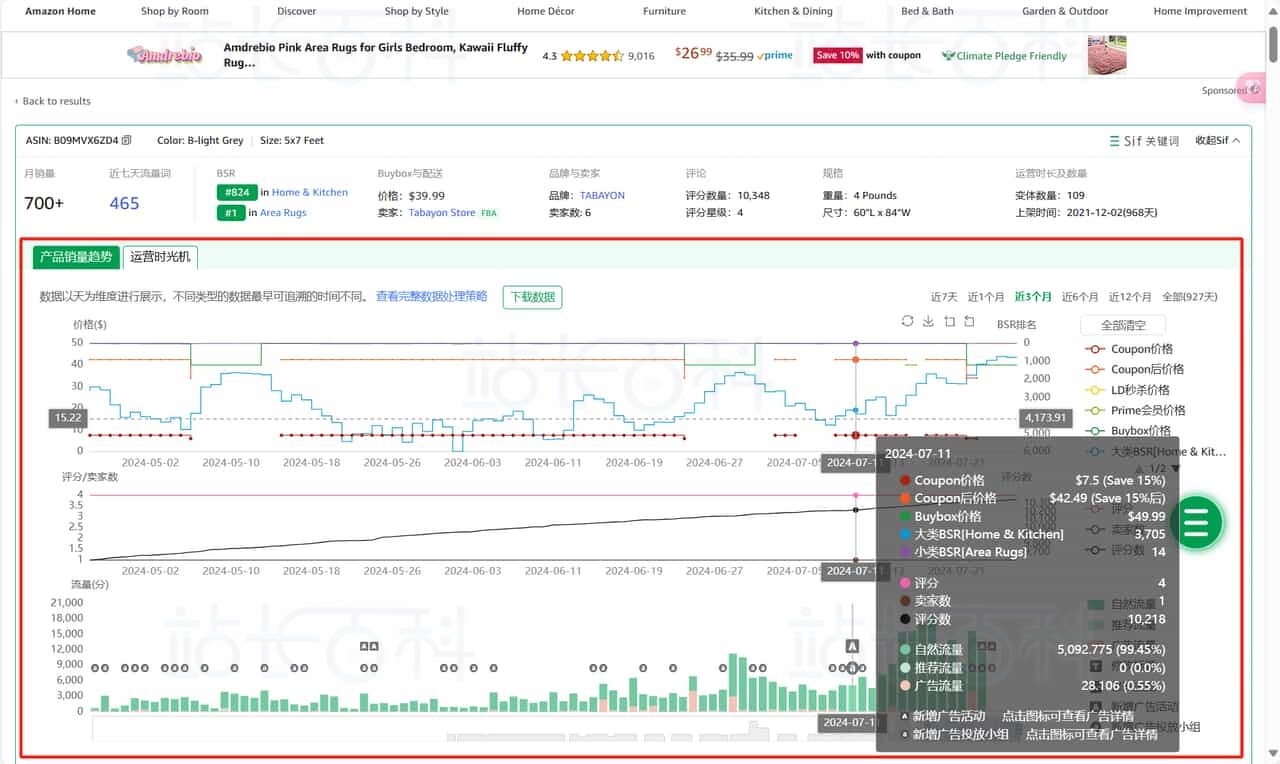The image size is (1280, 764).
Task: Click the chart refresh icon
Action: pos(907,321)
